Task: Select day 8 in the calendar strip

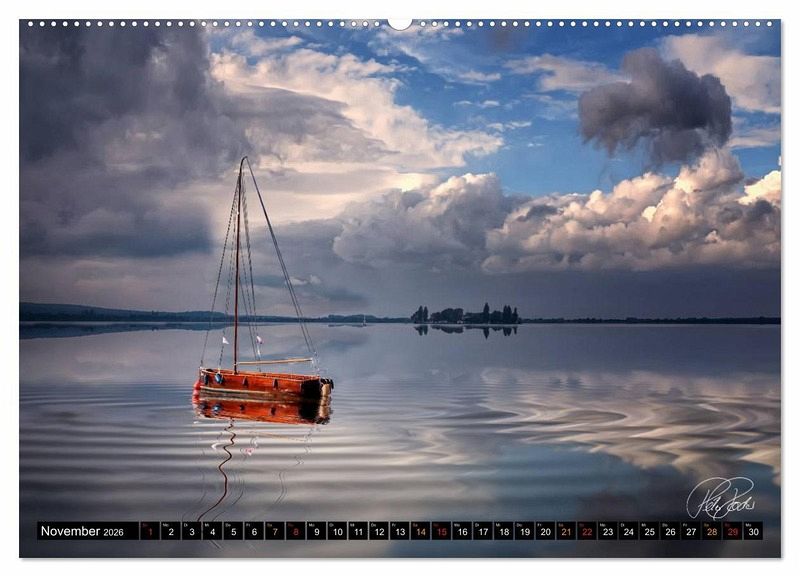Action: click(x=295, y=531)
